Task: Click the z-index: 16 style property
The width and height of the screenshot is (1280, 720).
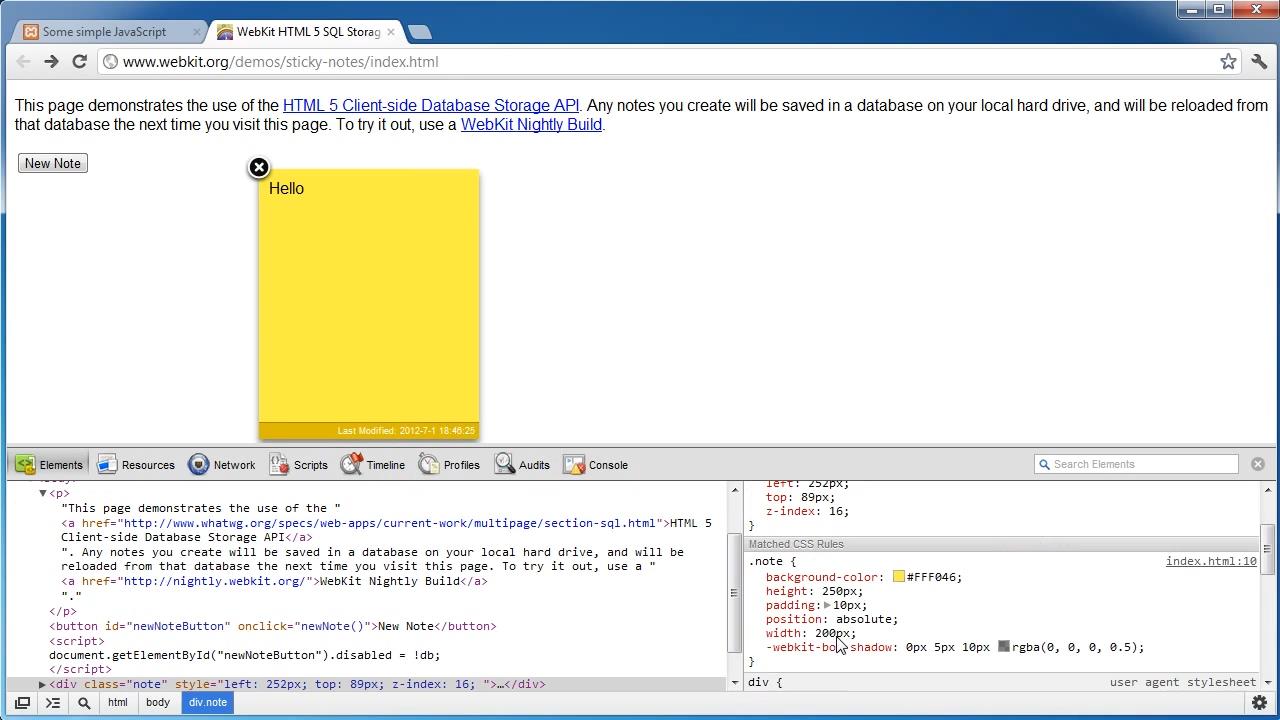Action: [807, 511]
